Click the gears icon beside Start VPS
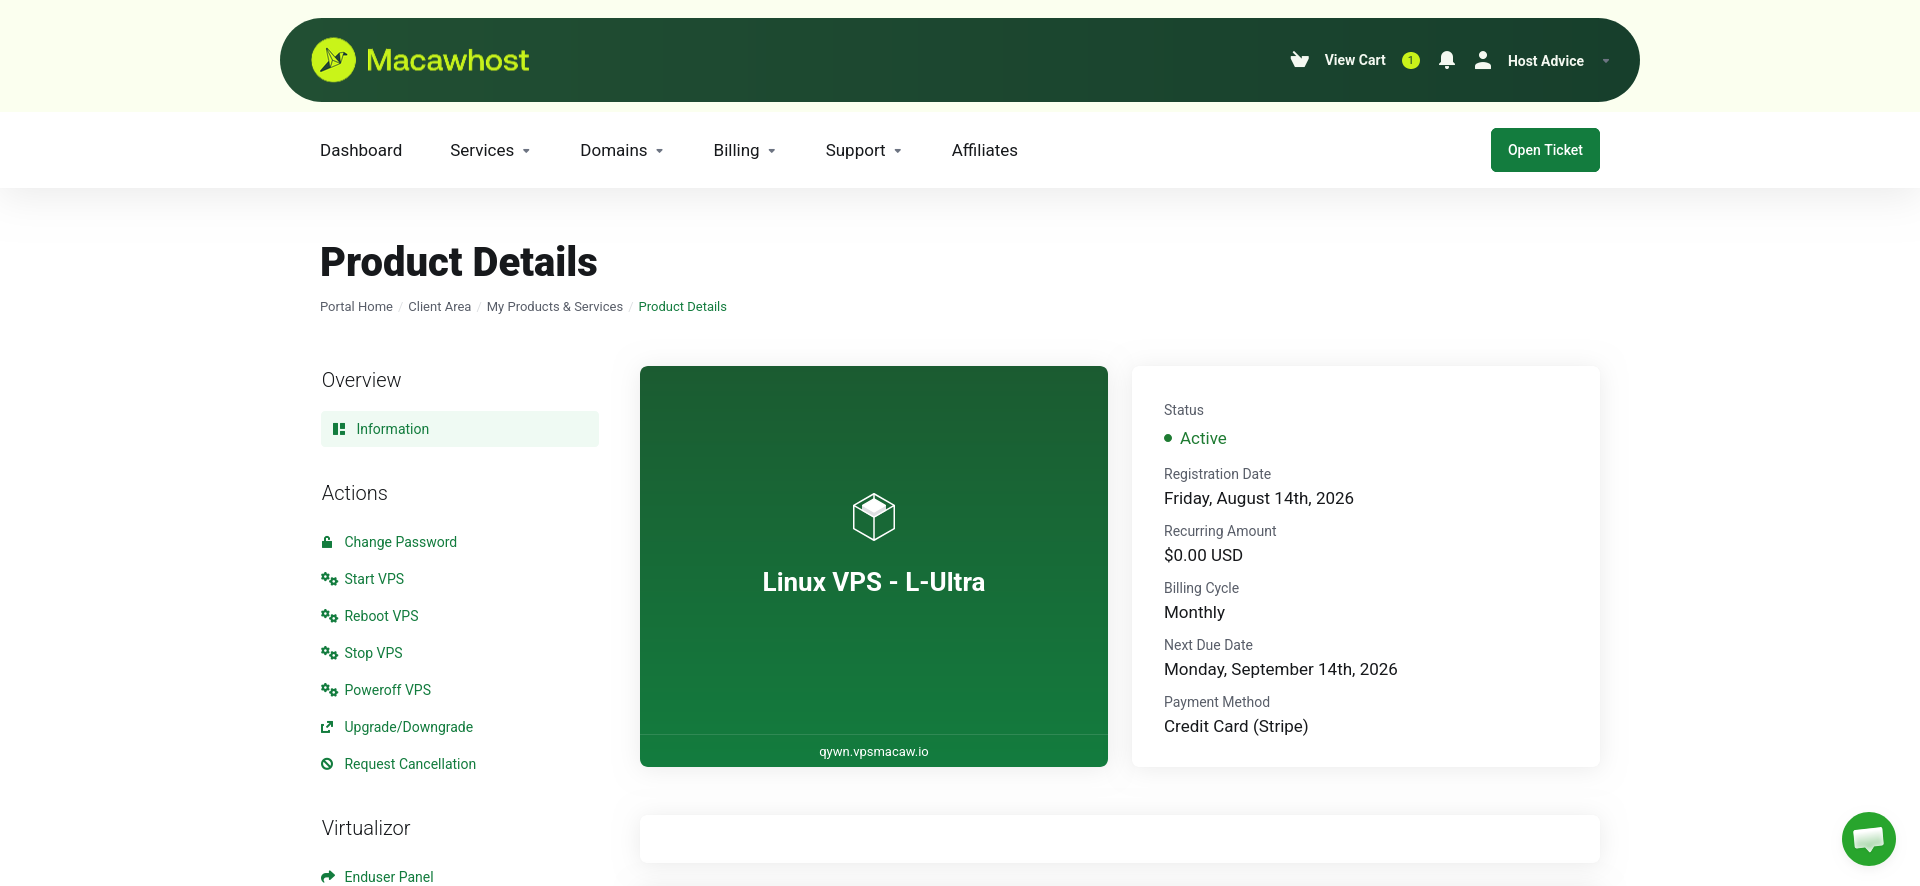 (329, 579)
